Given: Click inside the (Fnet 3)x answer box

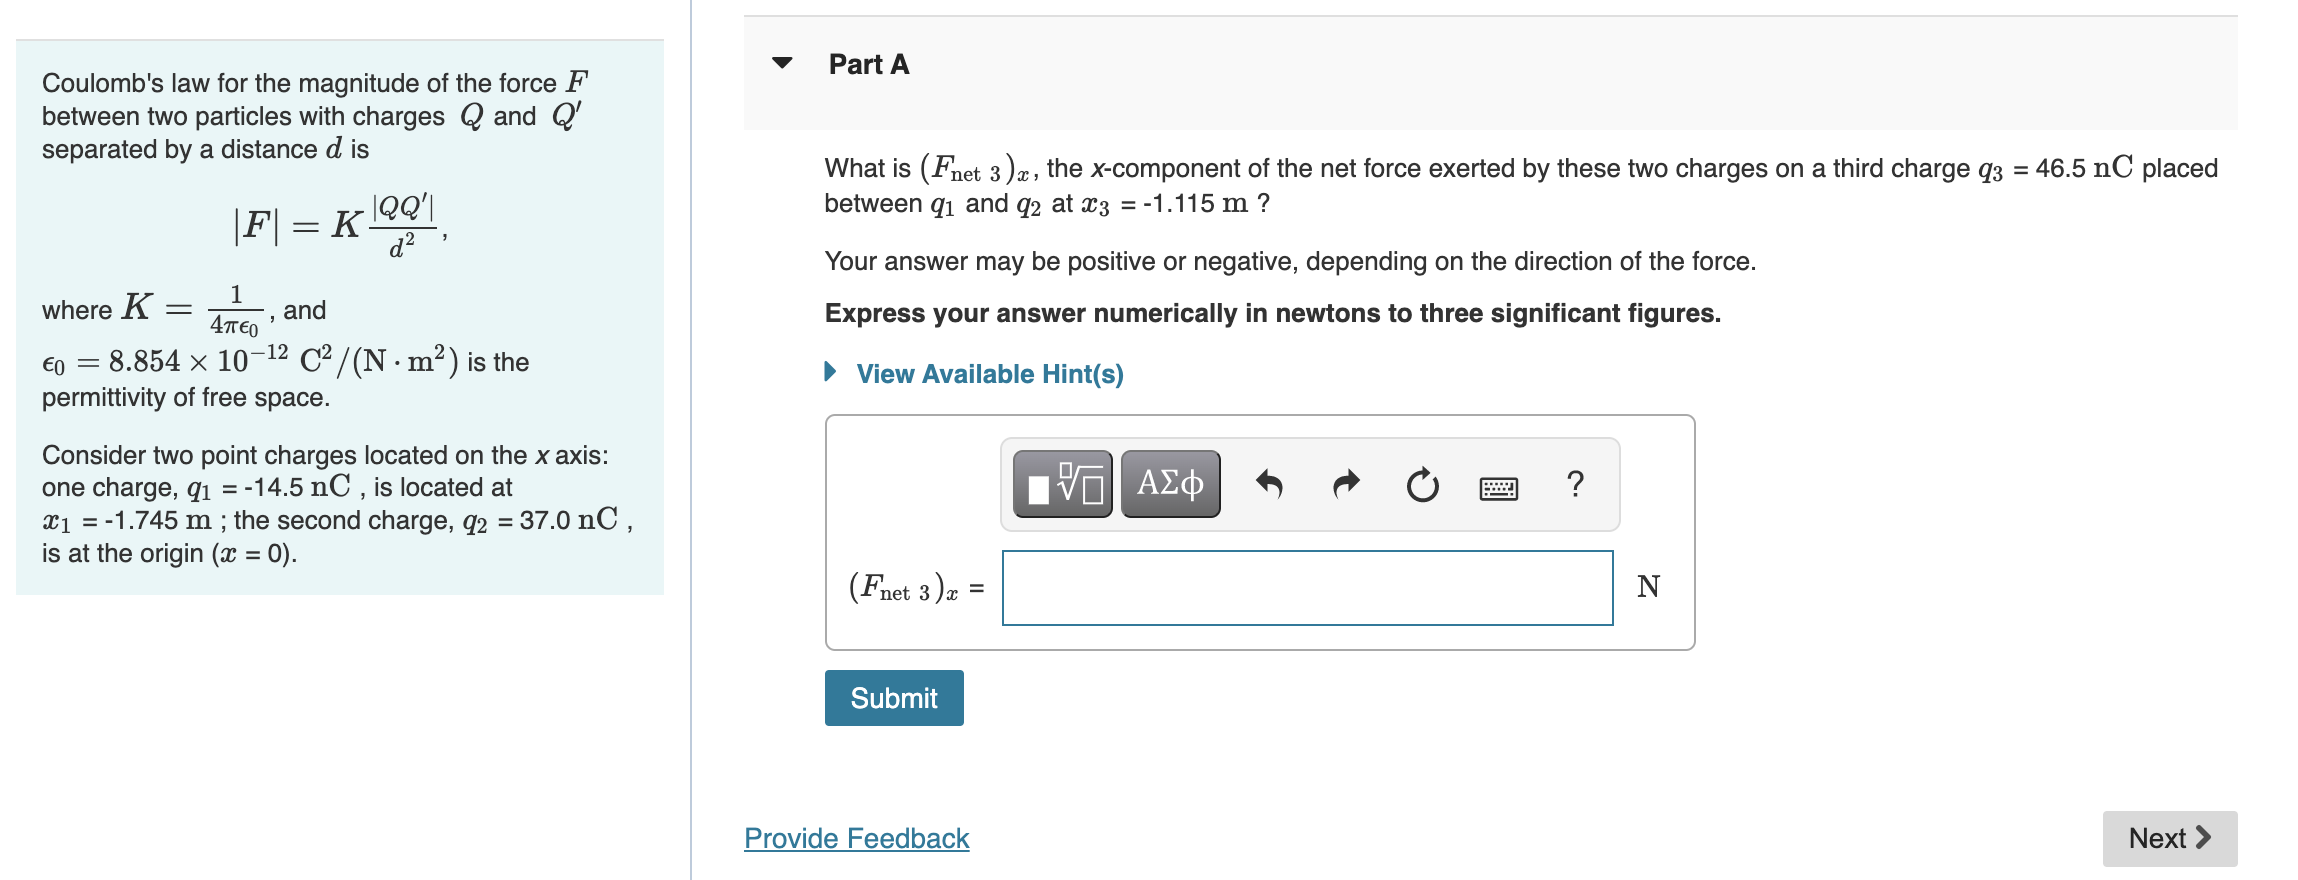Looking at the screenshot, I should [1306, 587].
